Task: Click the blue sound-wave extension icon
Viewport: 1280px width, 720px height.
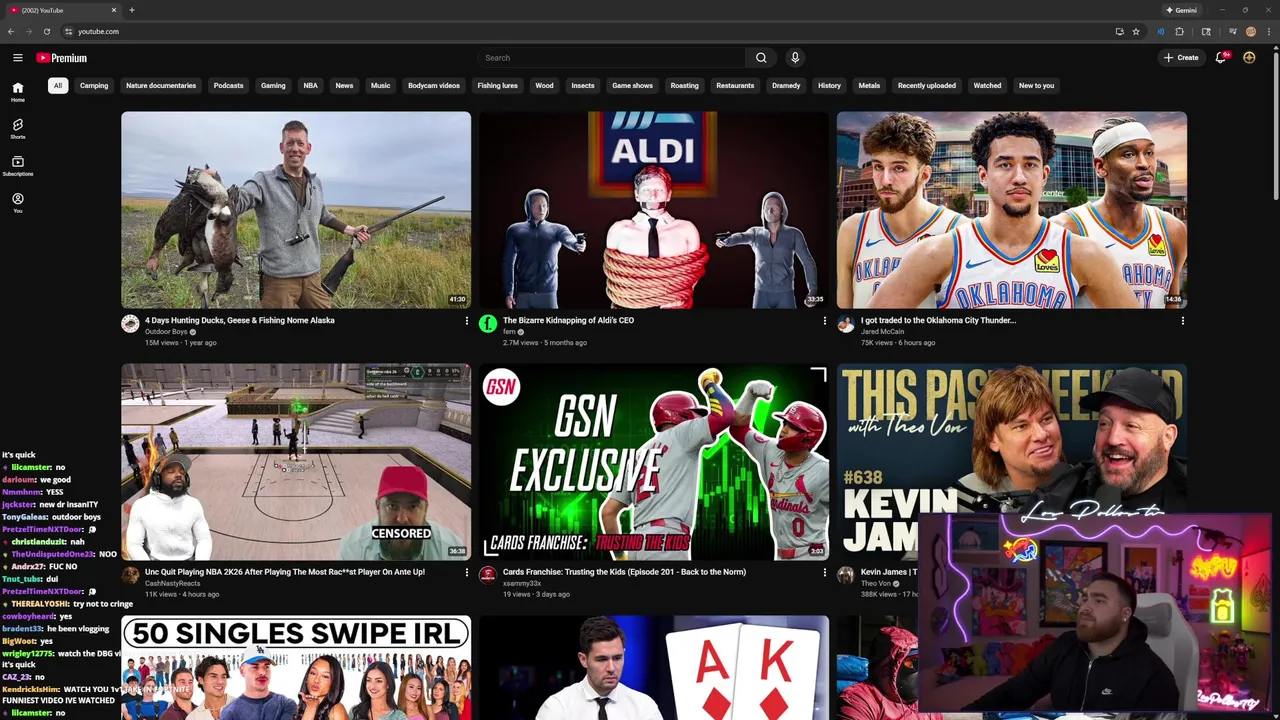Action: 1161,31
